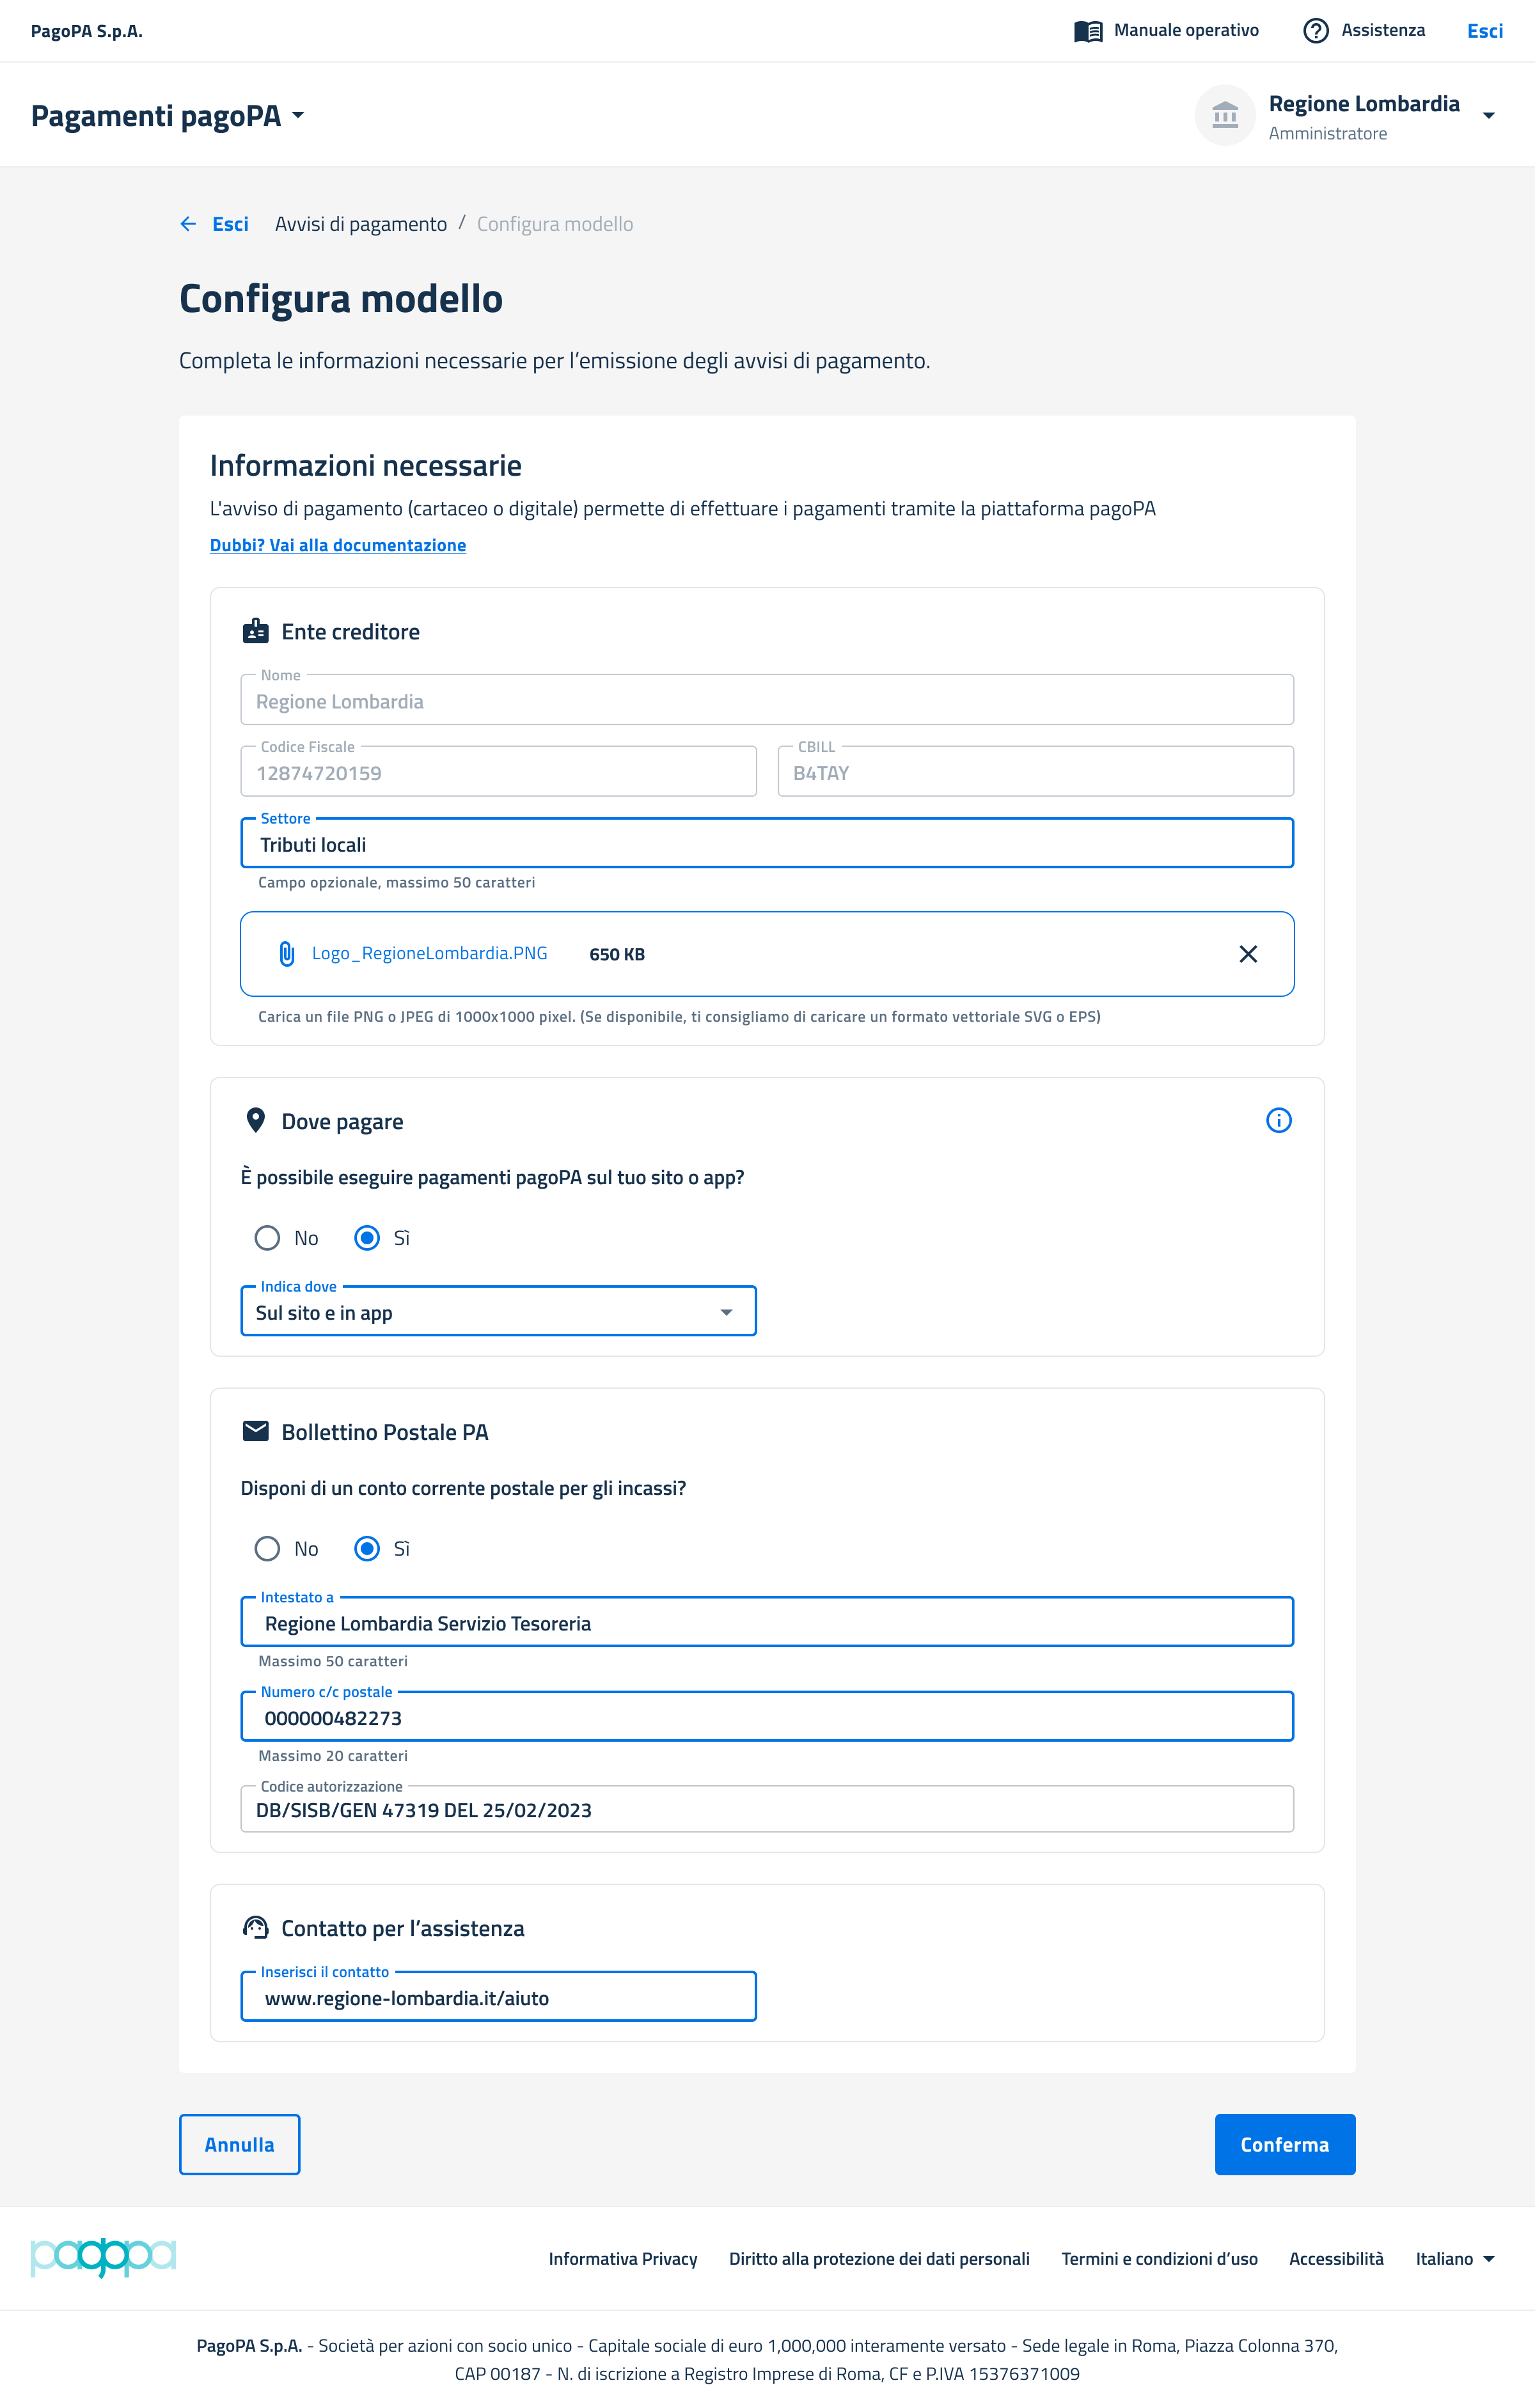Click the Assistenza question mark icon
The height and width of the screenshot is (2408, 1535).
1315,31
